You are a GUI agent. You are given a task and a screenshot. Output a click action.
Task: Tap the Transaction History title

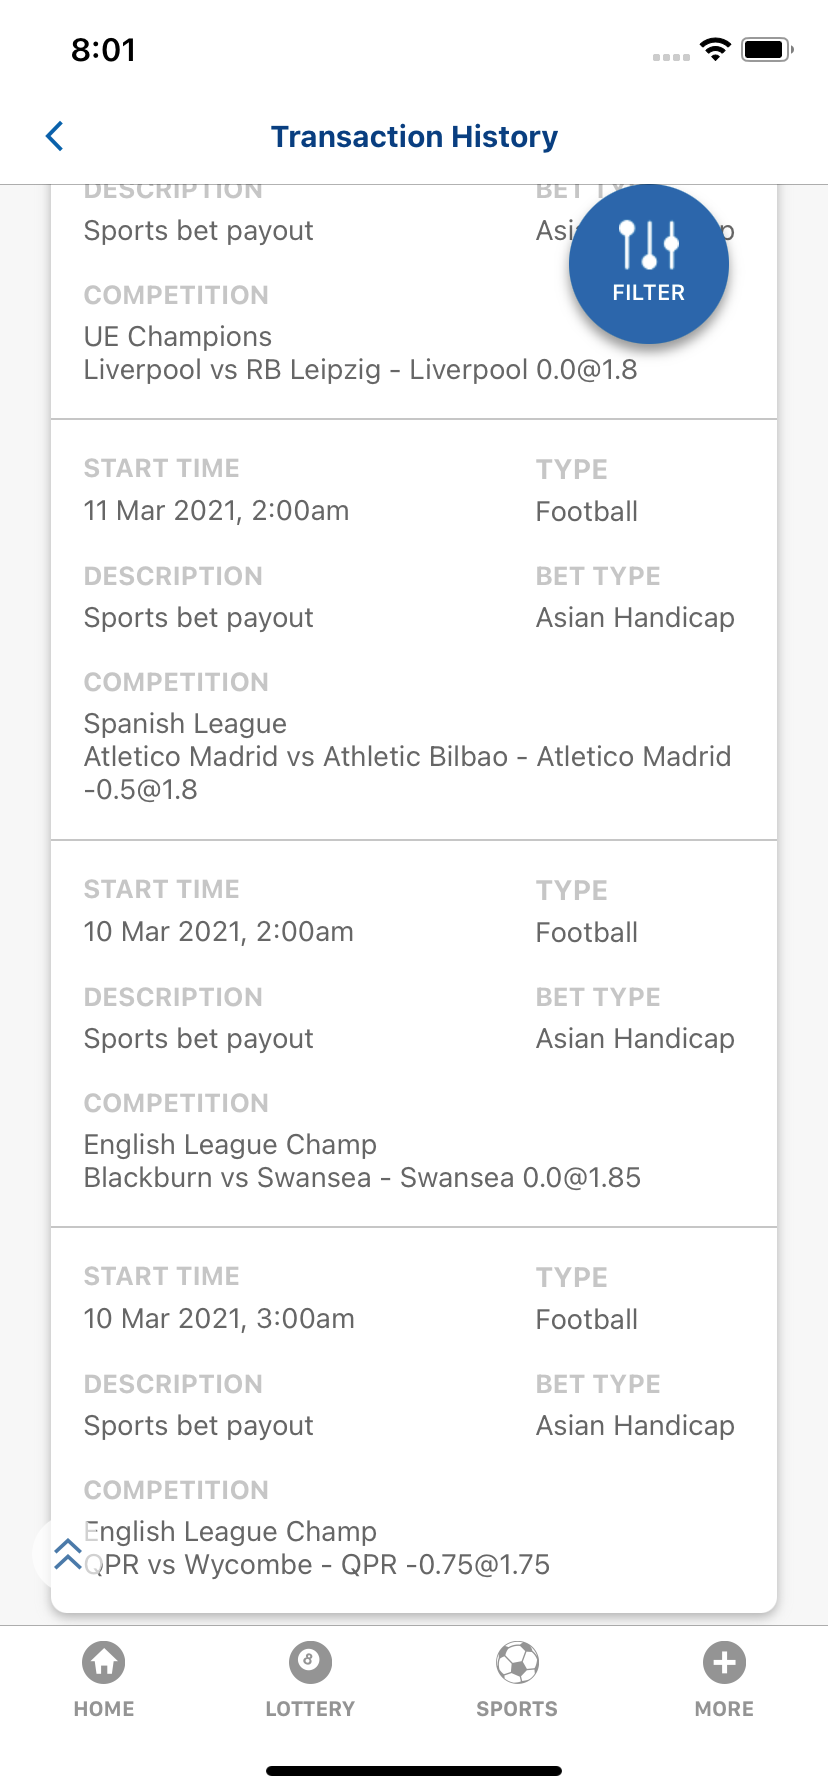(414, 136)
